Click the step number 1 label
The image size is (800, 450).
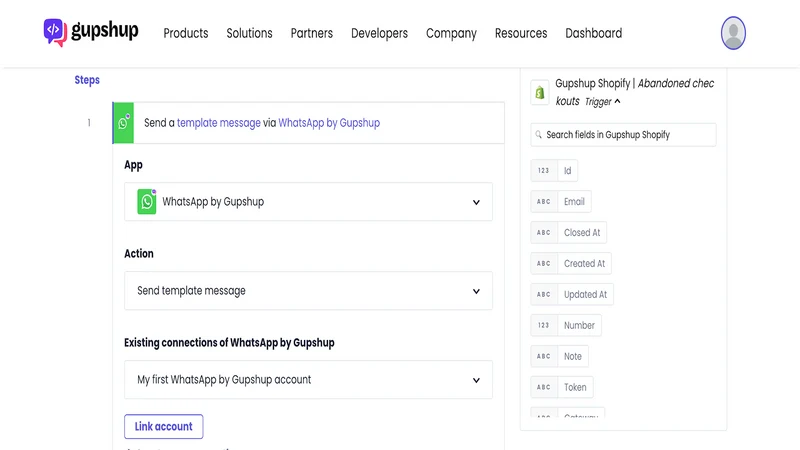(x=89, y=122)
